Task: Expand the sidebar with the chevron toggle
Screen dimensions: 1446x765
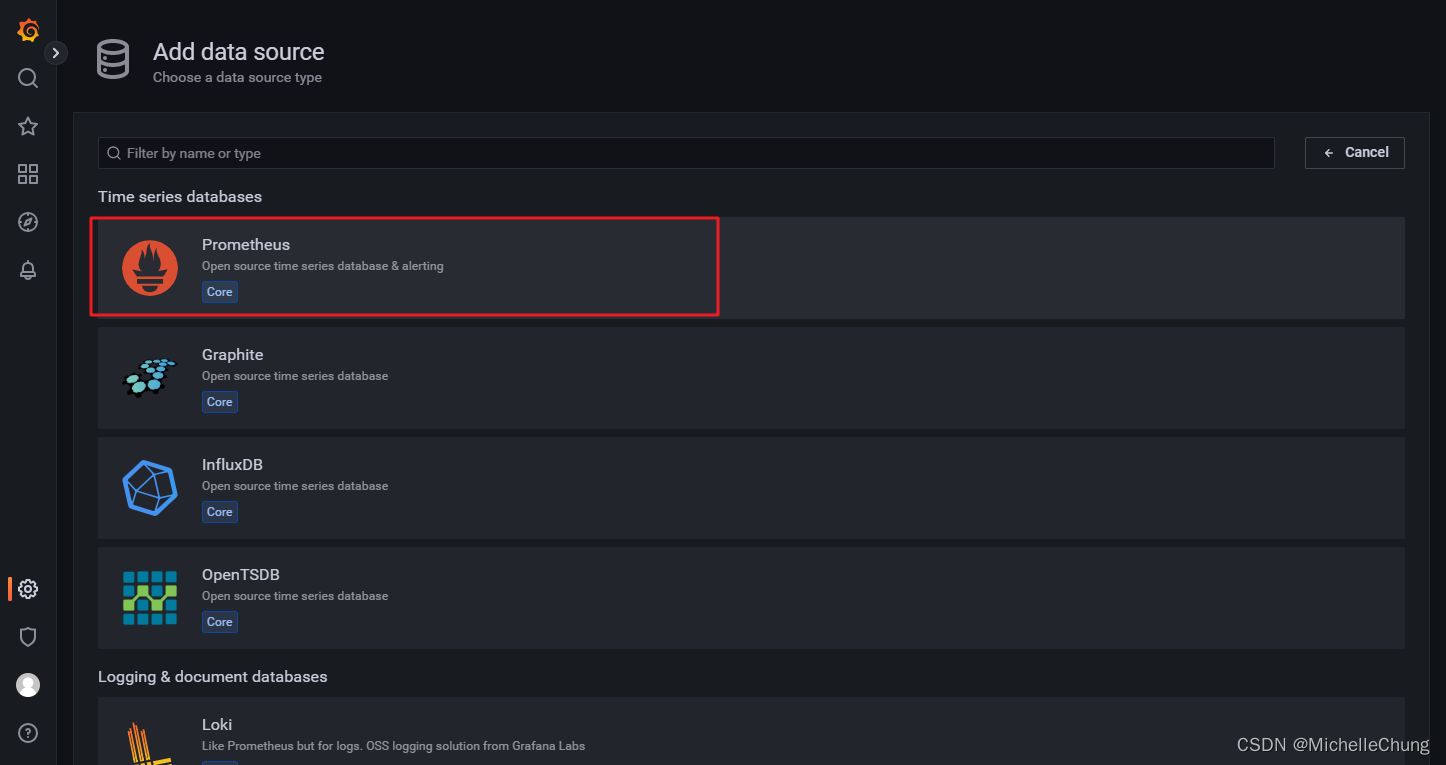Action: (56, 53)
